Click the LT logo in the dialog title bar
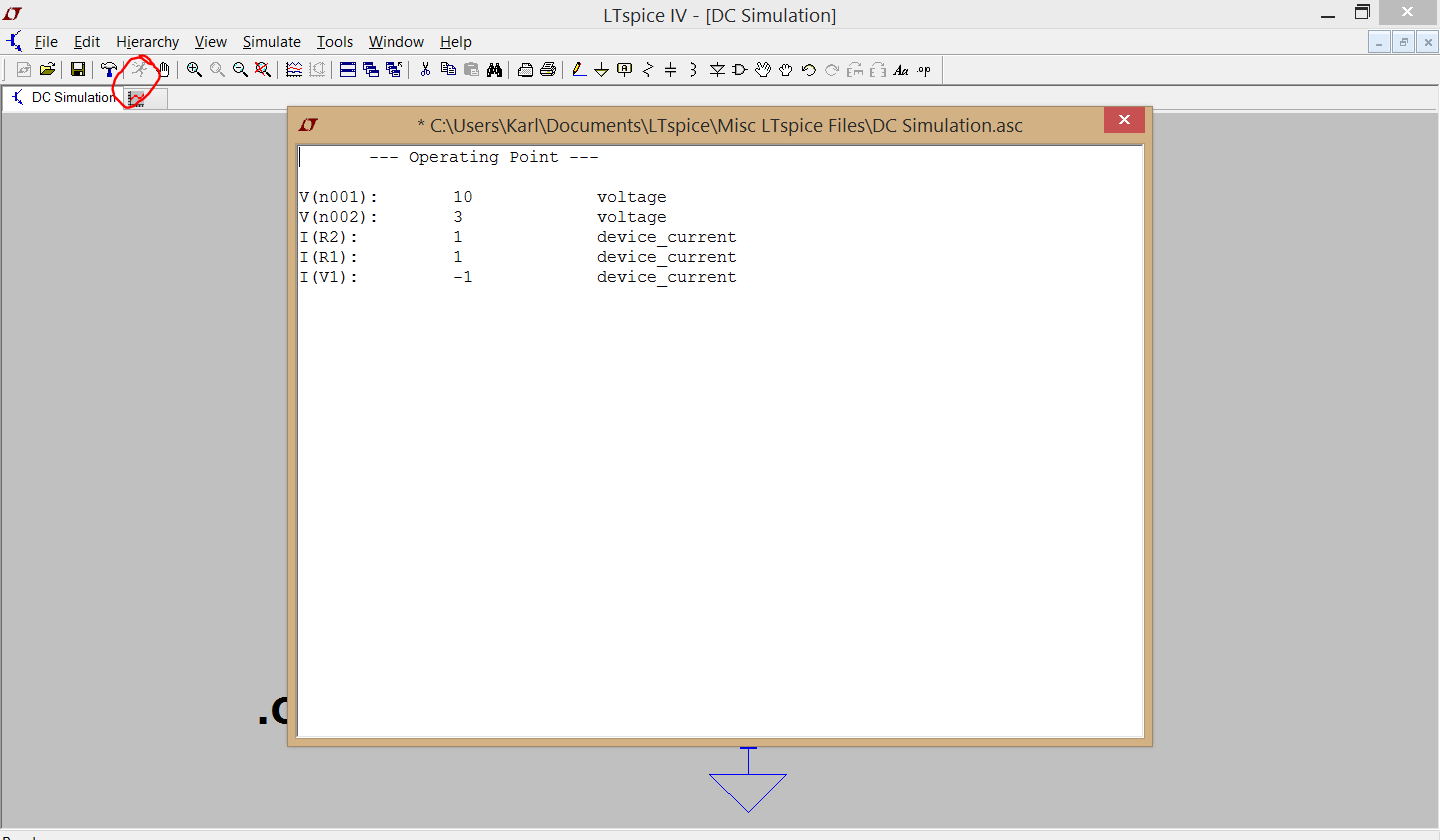 (x=308, y=124)
